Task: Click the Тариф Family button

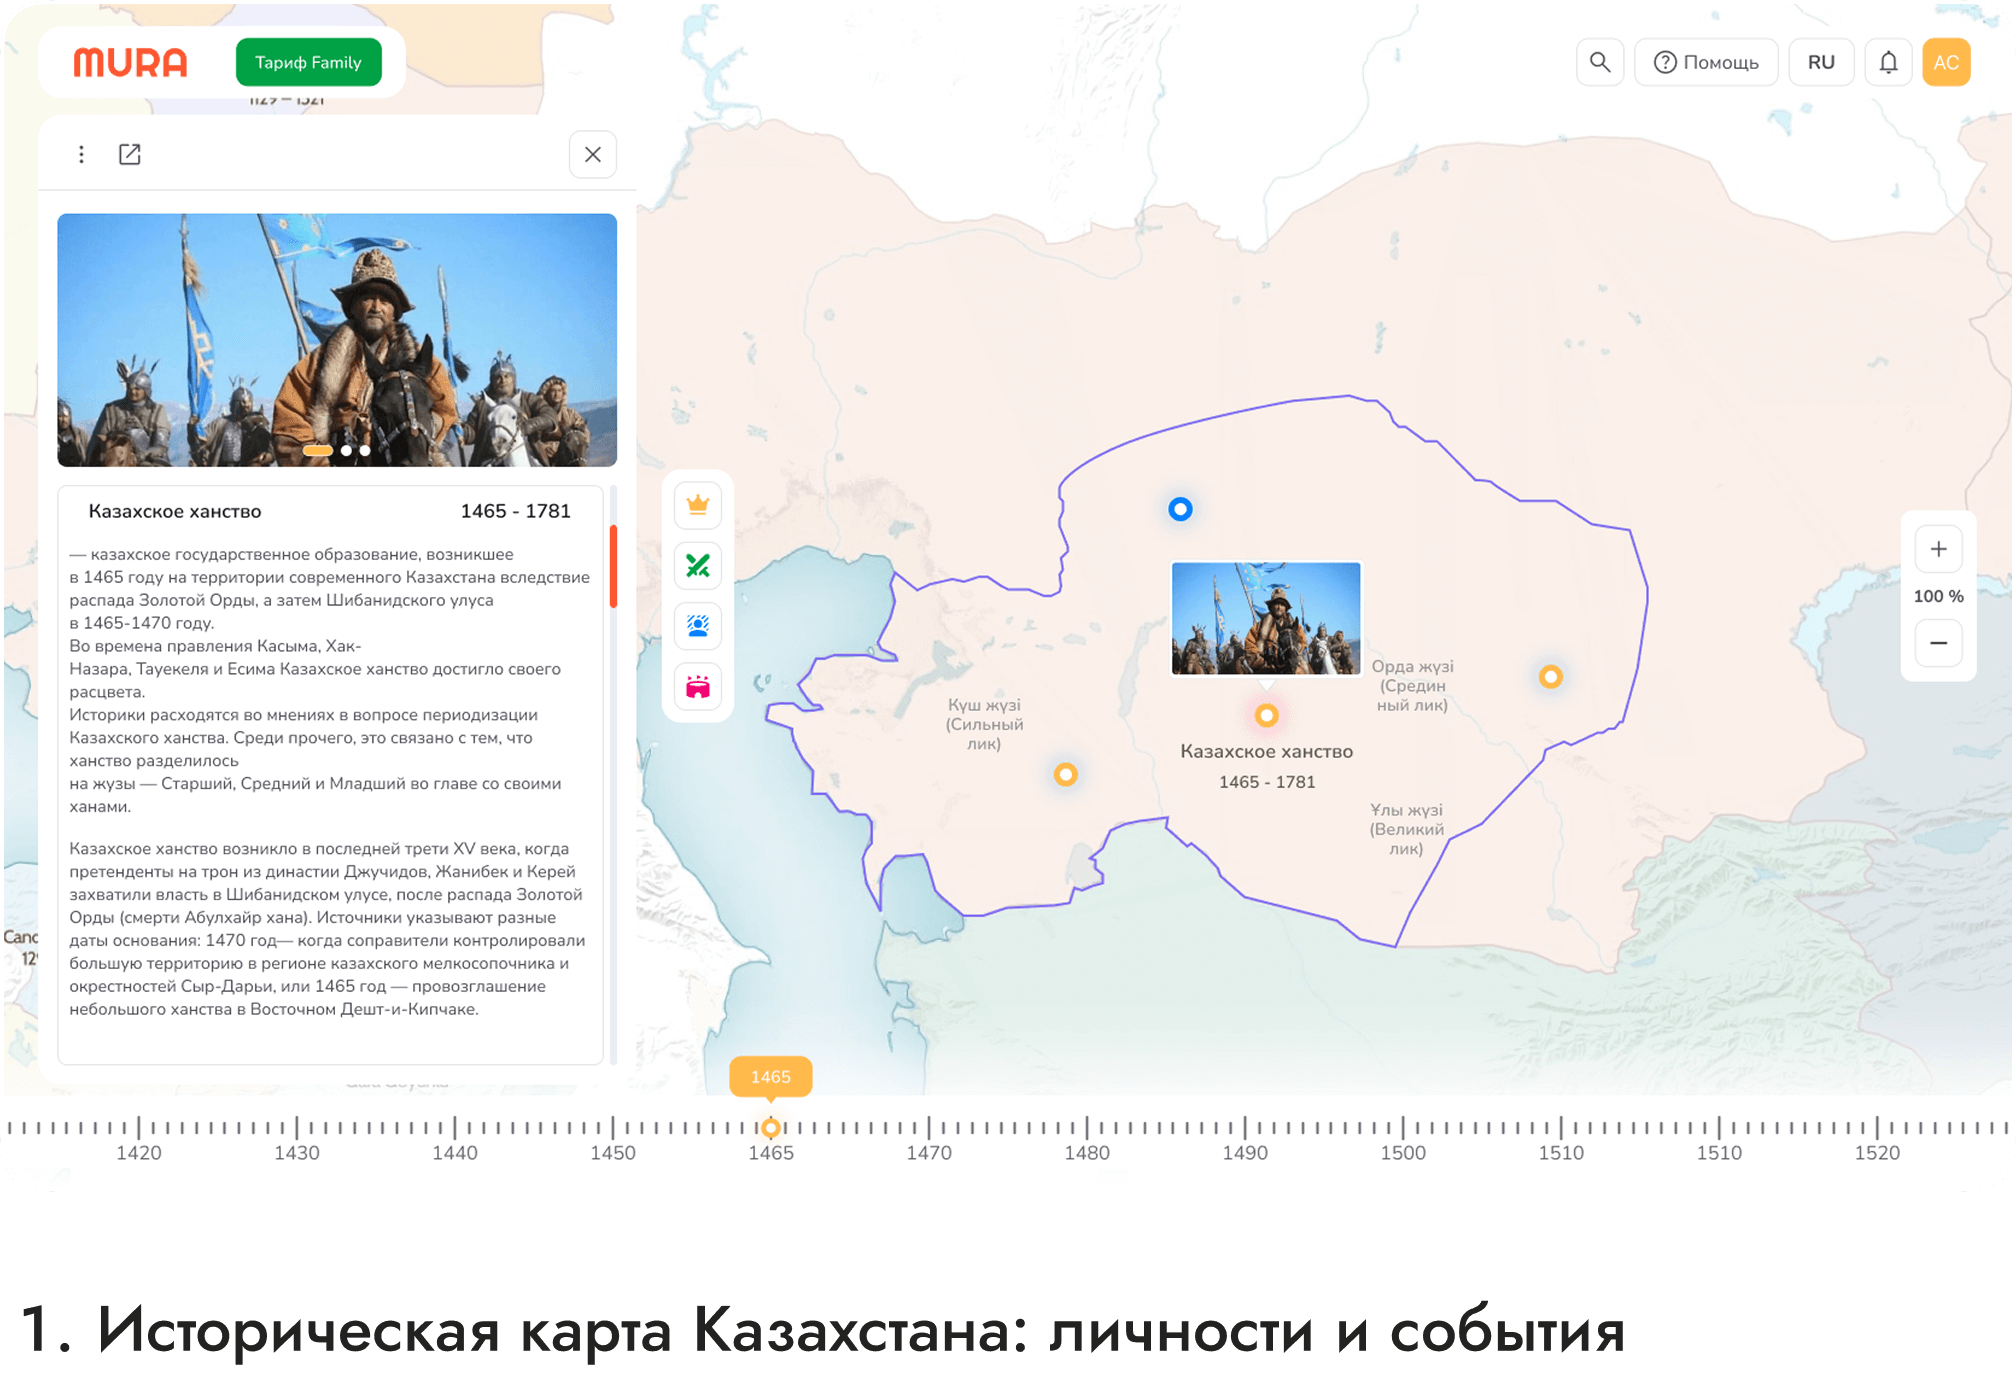Action: coord(308,62)
